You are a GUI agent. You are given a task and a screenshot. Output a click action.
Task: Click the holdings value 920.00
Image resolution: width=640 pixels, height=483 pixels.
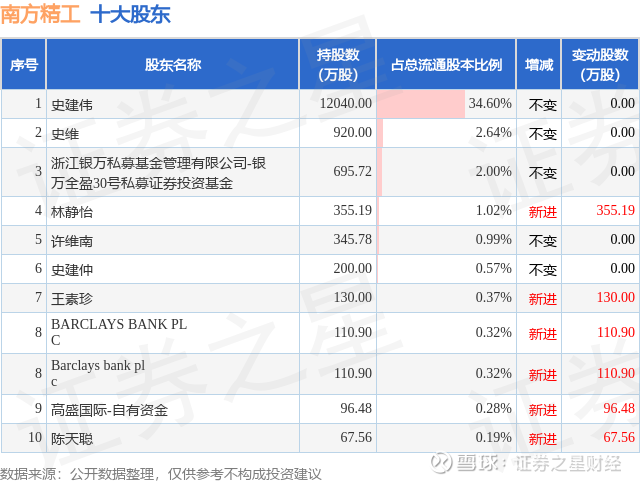tap(353, 132)
